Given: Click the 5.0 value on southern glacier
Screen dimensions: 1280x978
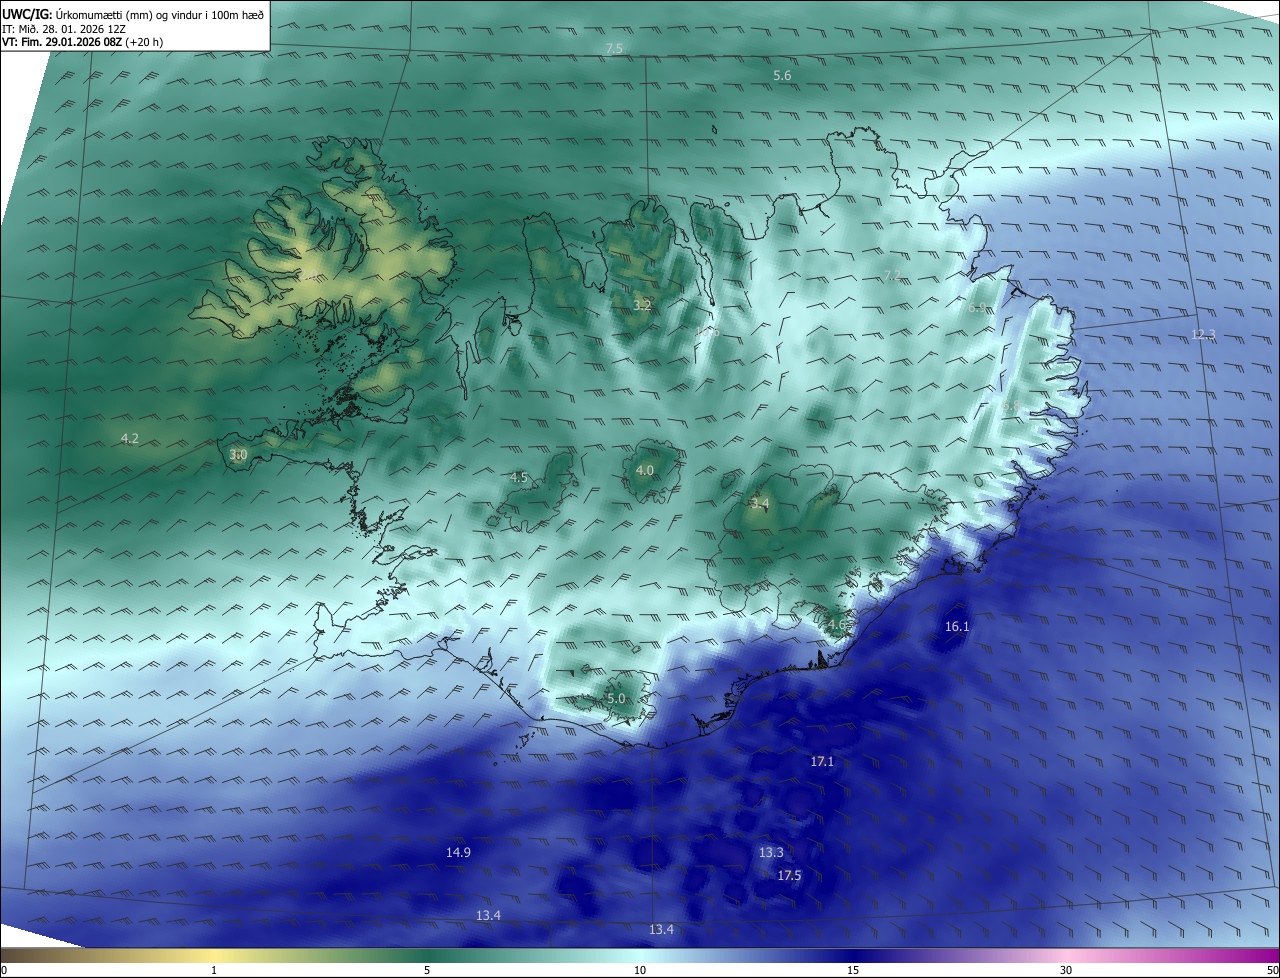Looking at the screenshot, I should coord(616,699).
